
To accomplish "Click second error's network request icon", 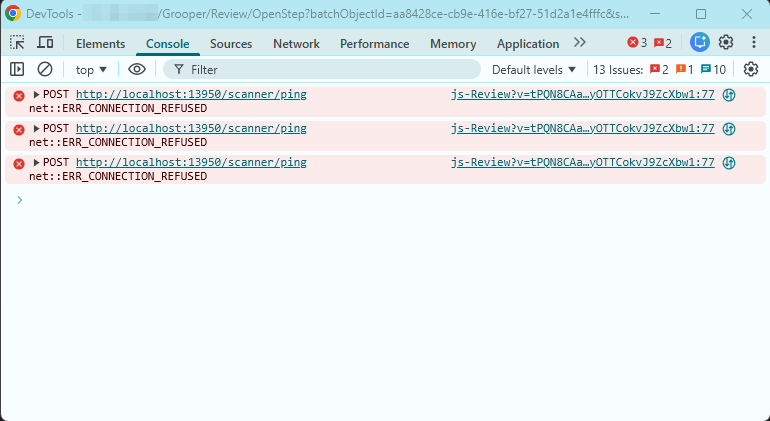I will 729,129.
